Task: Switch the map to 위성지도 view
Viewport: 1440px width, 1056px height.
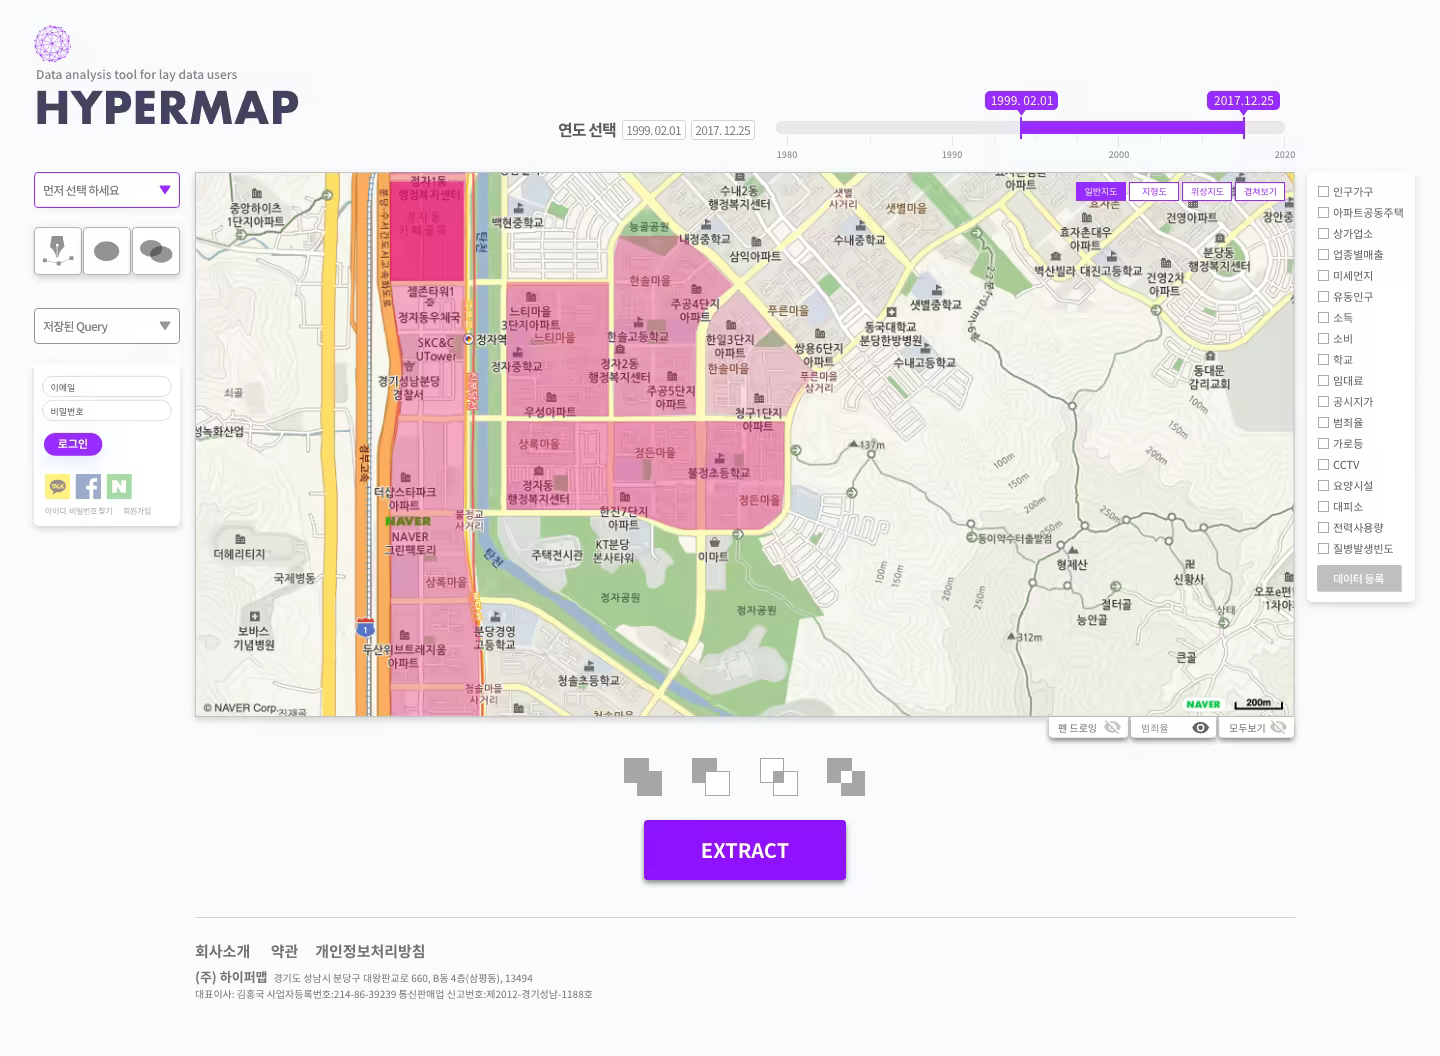Action: pos(1206,190)
